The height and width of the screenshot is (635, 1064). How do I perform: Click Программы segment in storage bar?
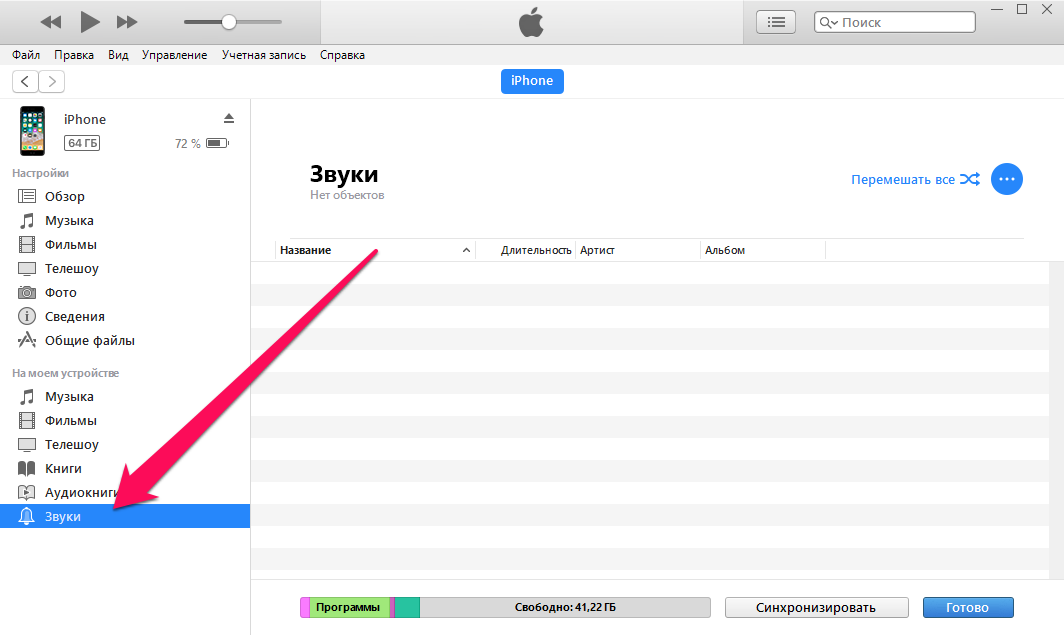coord(349,607)
